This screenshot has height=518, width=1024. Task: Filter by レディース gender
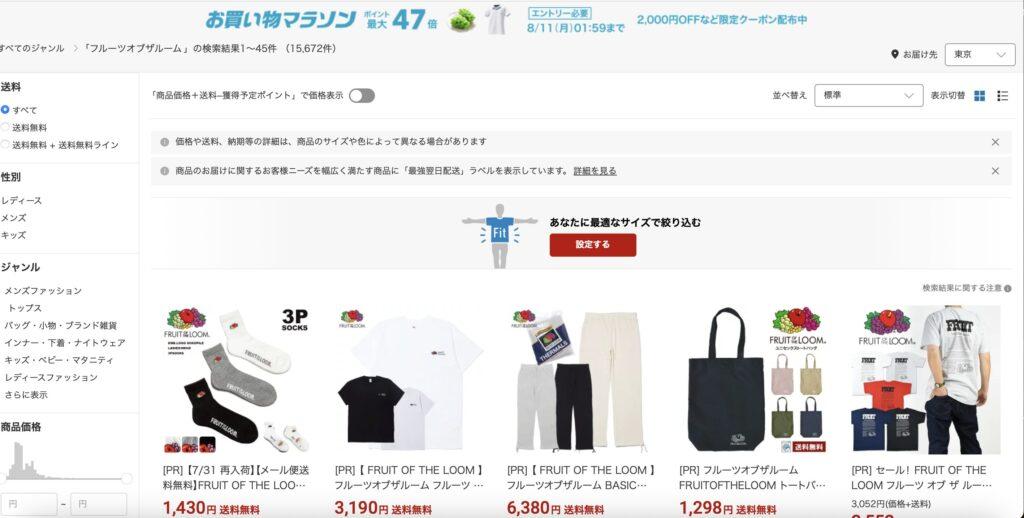(22, 201)
